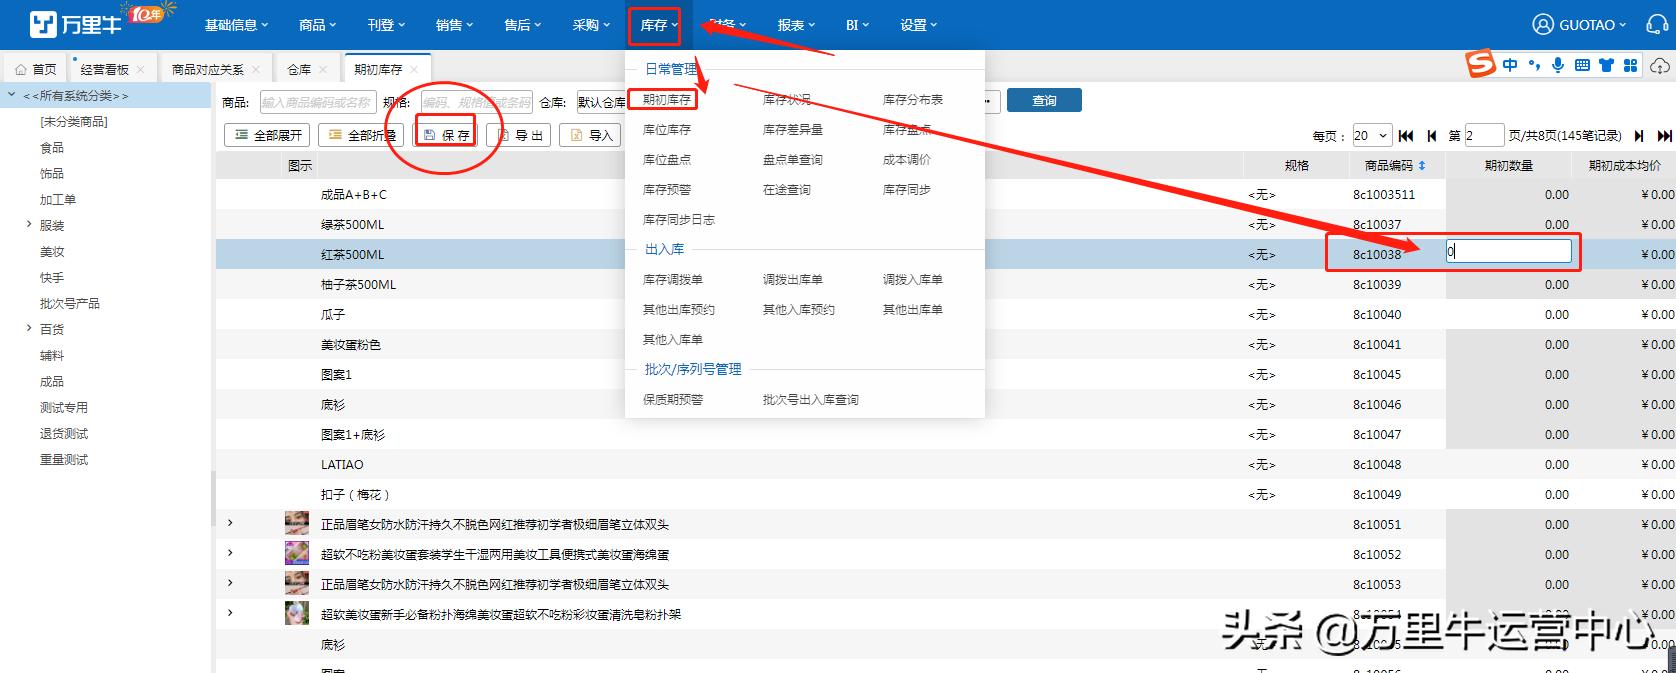
Task: Open the Sogou soft keyboard icon
Action: point(1582,65)
